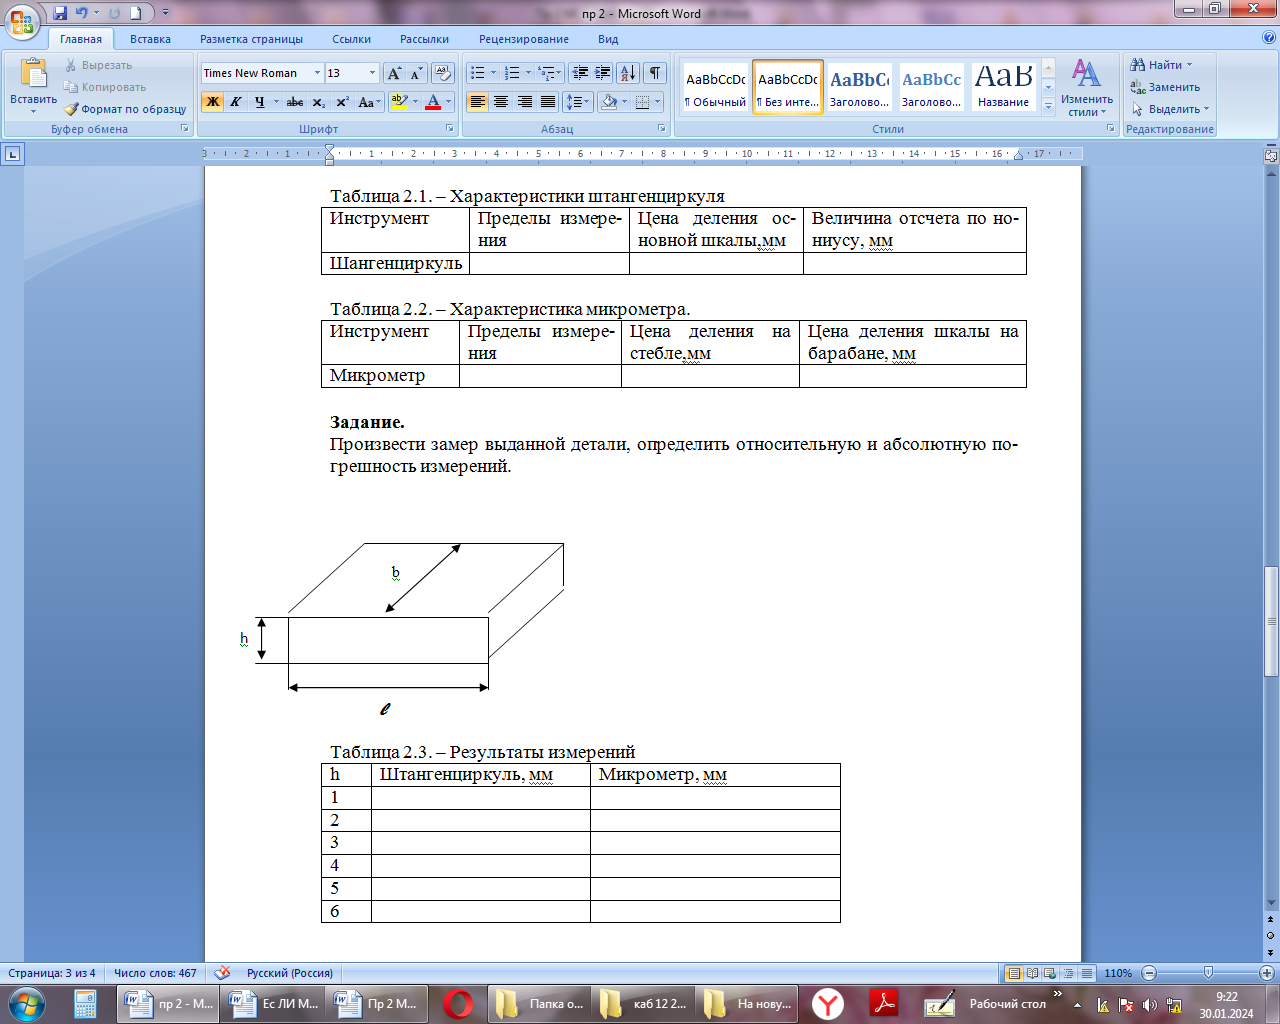Open Windows Start button
This screenshot has width=1280, height=1024.
27,1003
